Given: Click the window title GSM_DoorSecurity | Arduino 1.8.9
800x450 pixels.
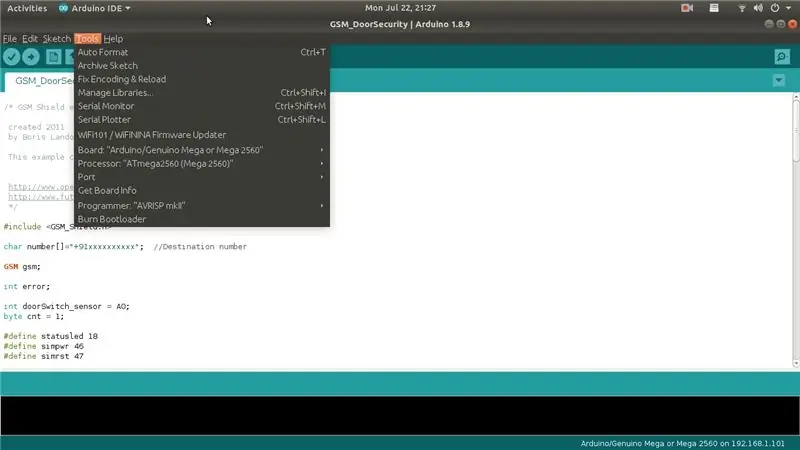Looking at the screenshot, I should [399, 24].
